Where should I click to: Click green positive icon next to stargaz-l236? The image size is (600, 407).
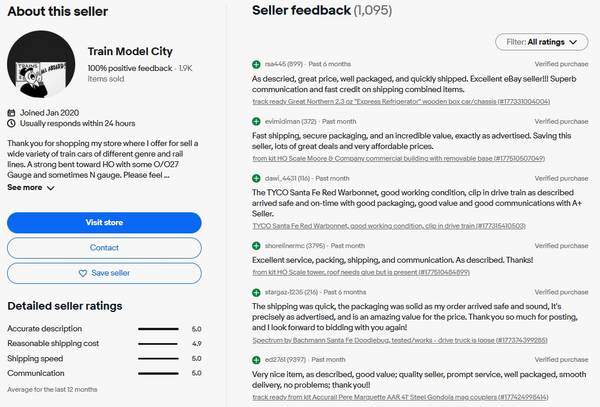(x=257, y=291)
